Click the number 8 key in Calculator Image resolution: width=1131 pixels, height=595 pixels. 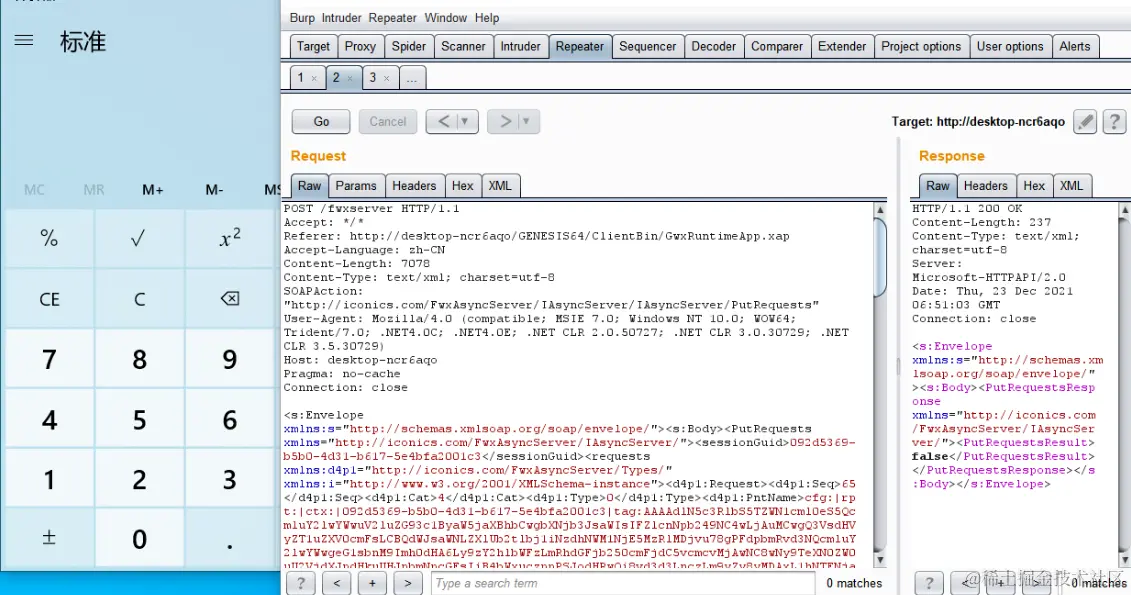pyautogui.click(x=138, y=358)
